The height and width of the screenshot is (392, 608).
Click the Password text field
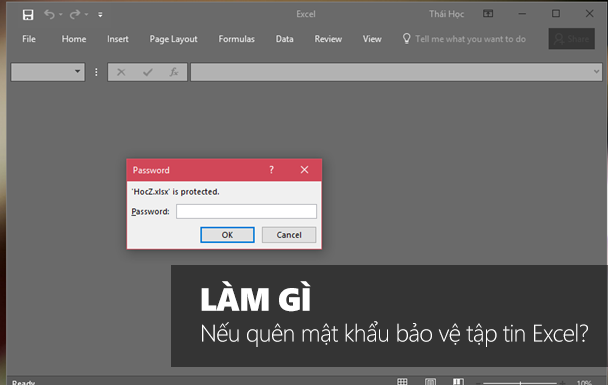point(246,211)
